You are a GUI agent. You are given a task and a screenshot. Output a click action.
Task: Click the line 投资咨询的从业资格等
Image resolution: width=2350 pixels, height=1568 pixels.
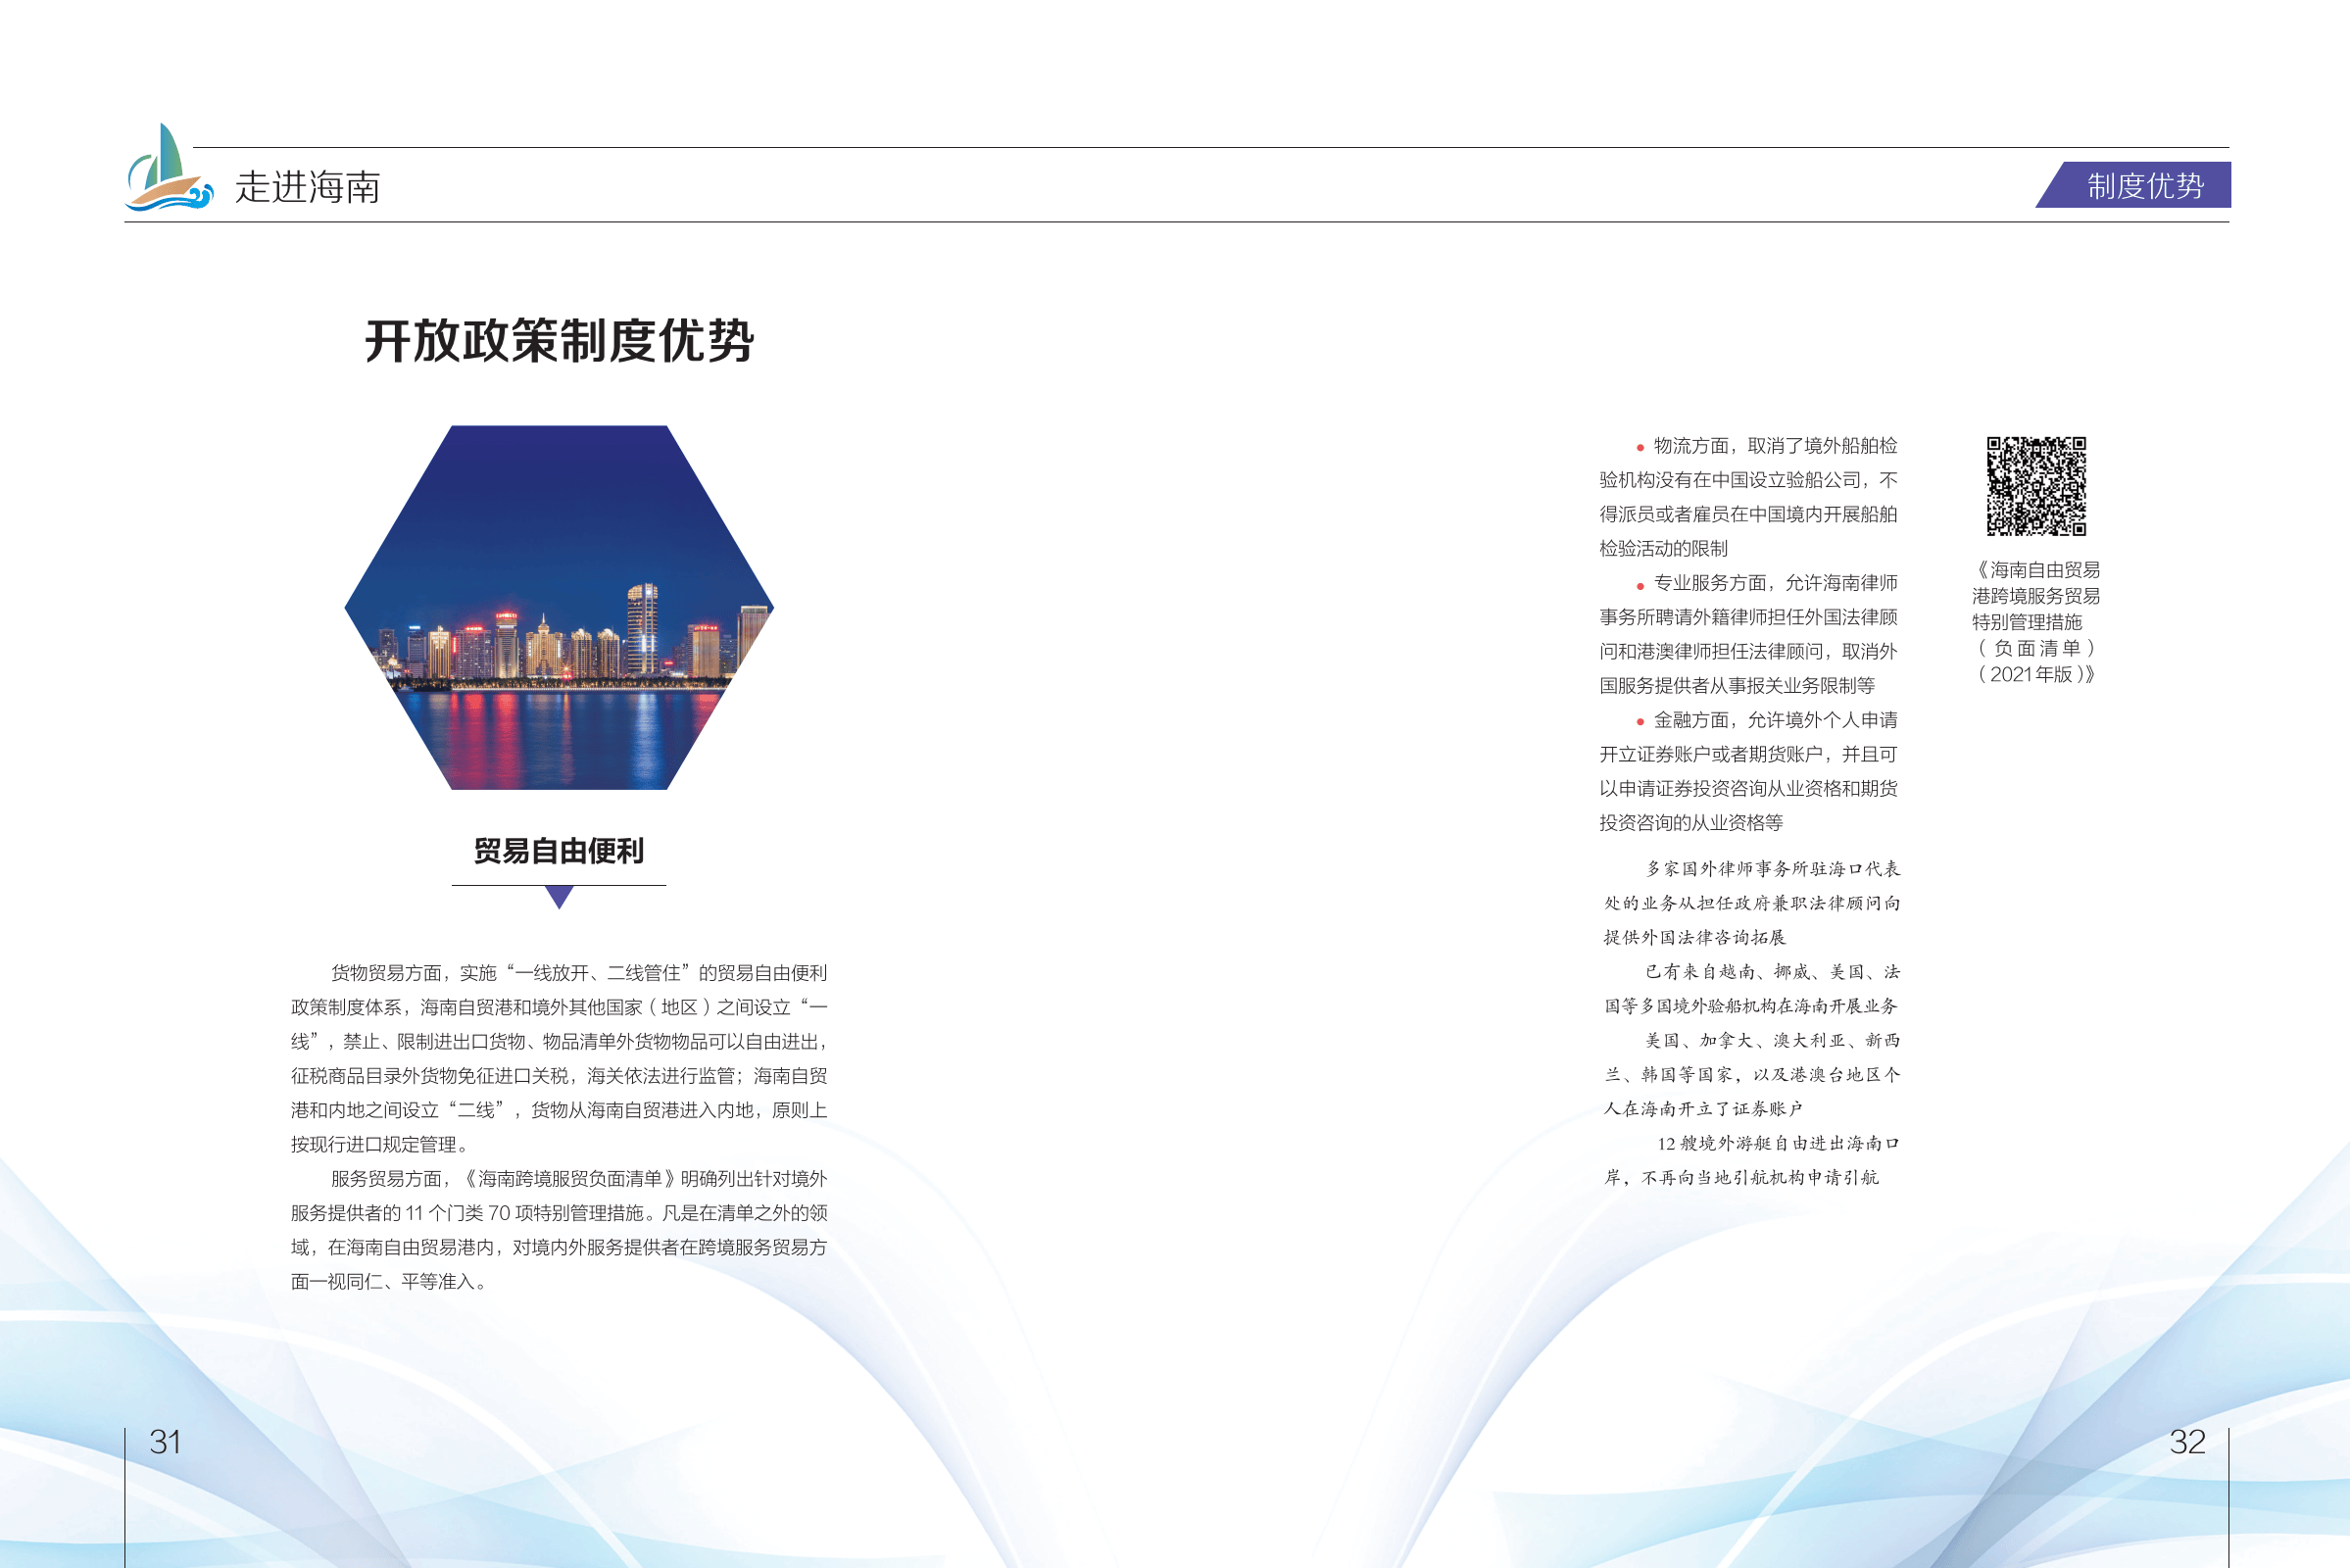pos(1691,822)
